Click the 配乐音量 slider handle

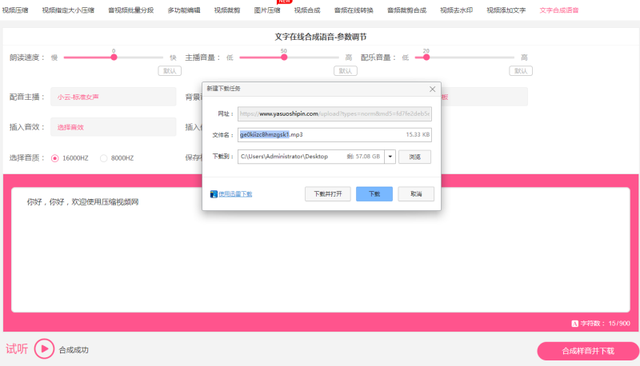click(x=426, y=58)
